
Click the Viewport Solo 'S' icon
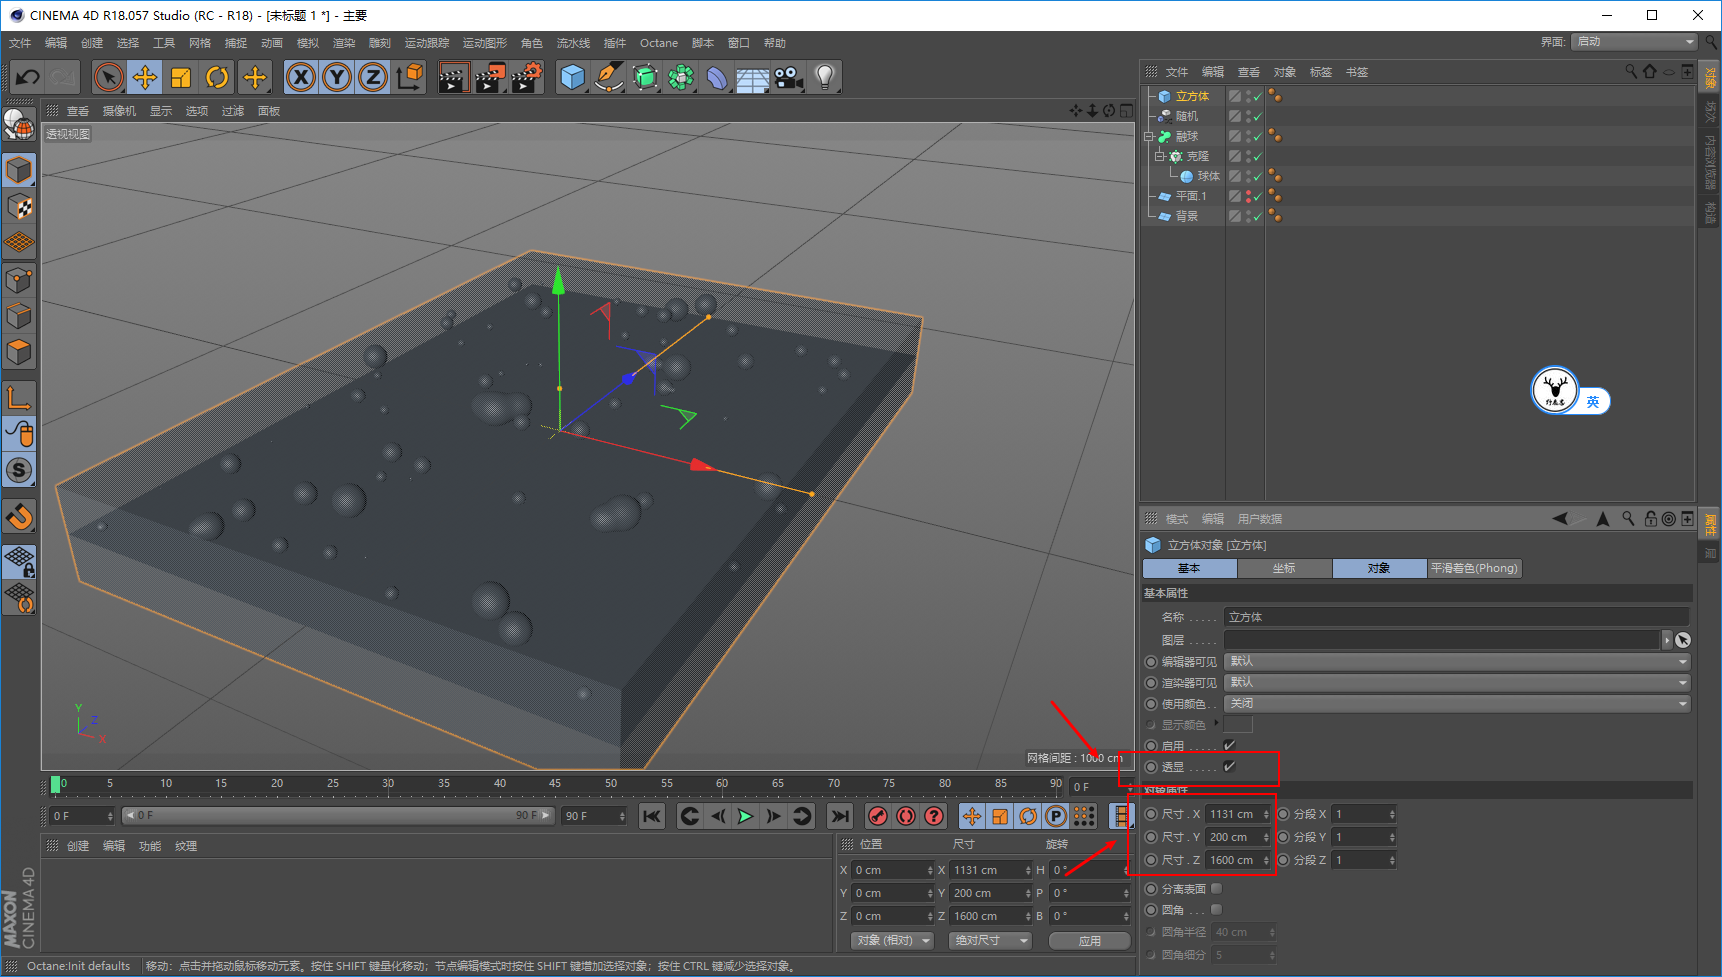pos(19,470)
